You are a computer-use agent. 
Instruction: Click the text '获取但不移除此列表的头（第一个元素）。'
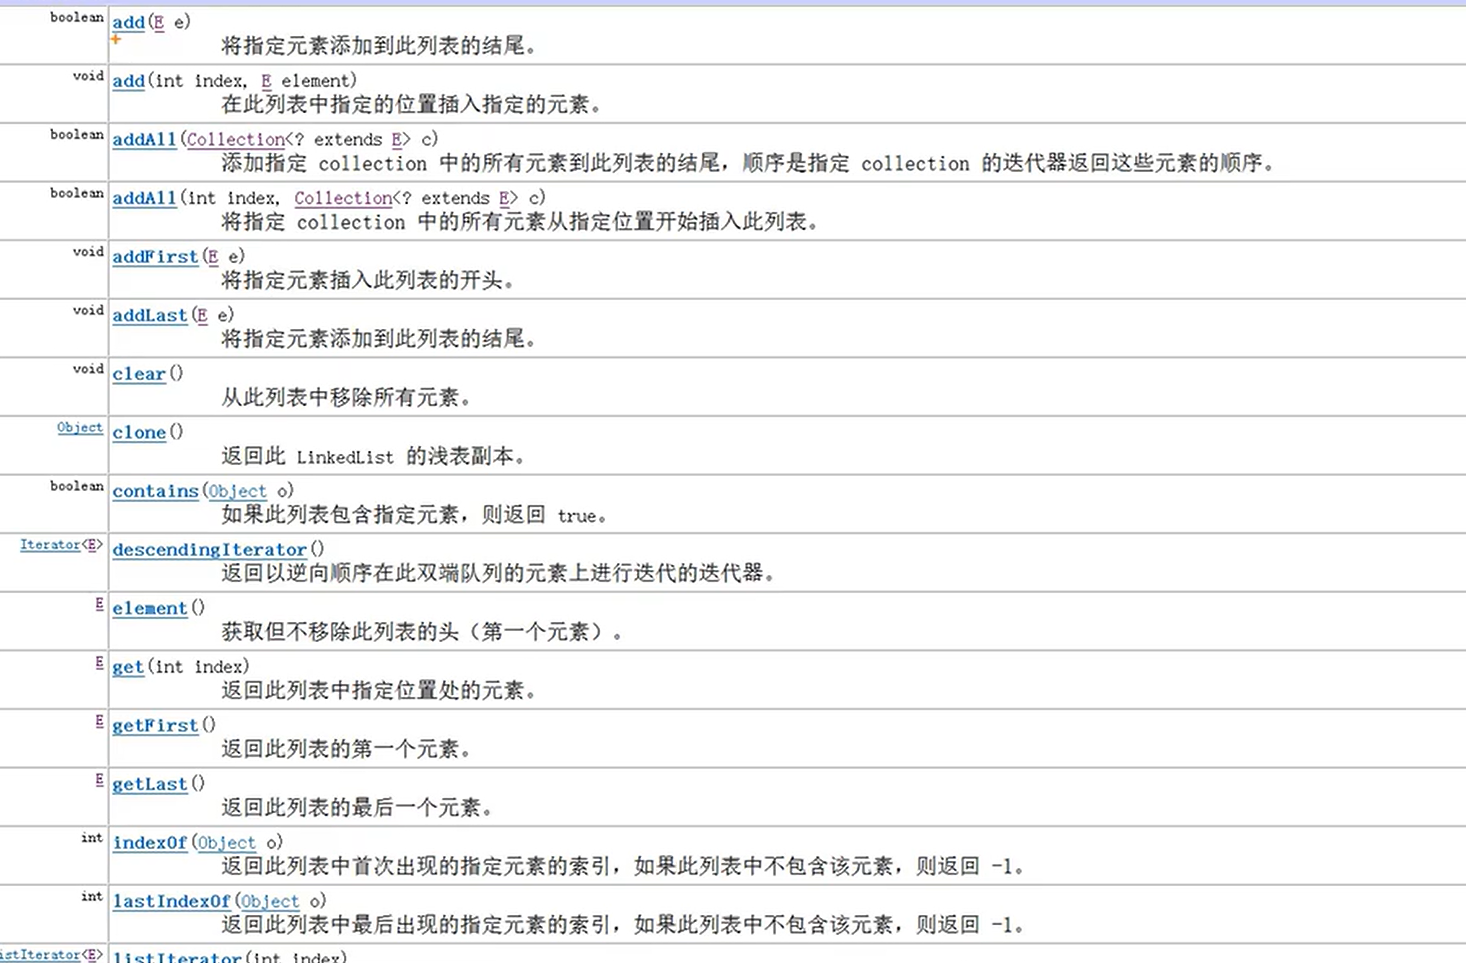(422, 632)
